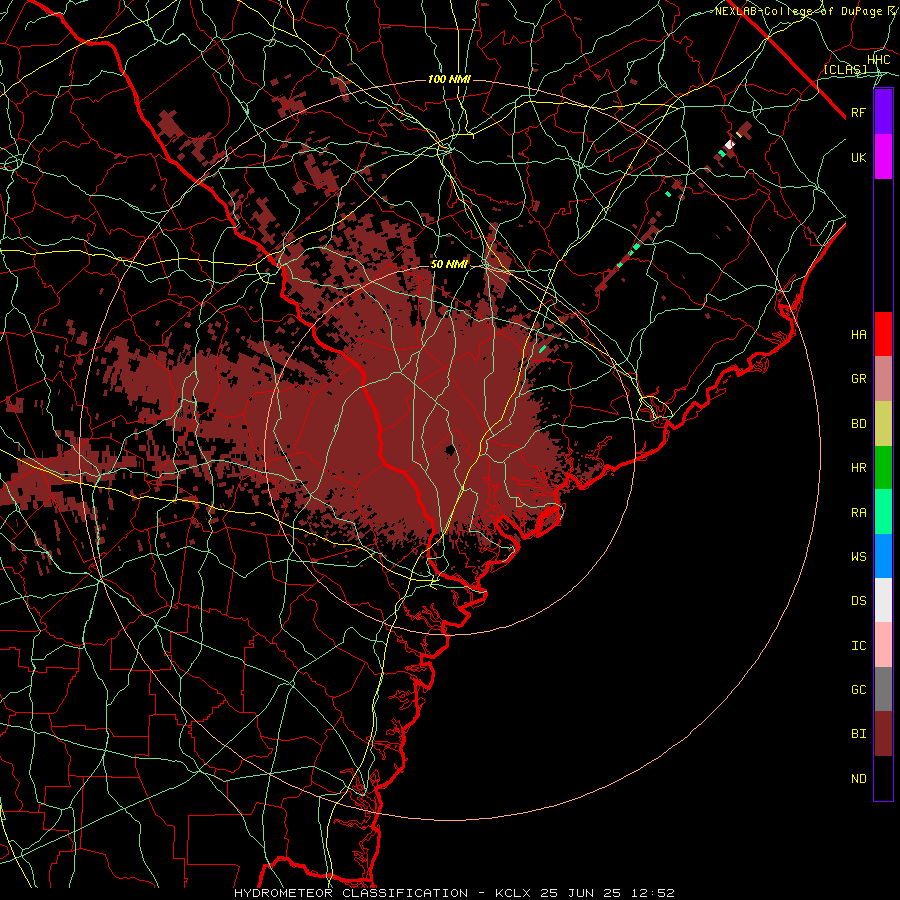This screenshot has width=900, height=900.
Task: Click the WS blue legend swatch
Action: (883, 556)
